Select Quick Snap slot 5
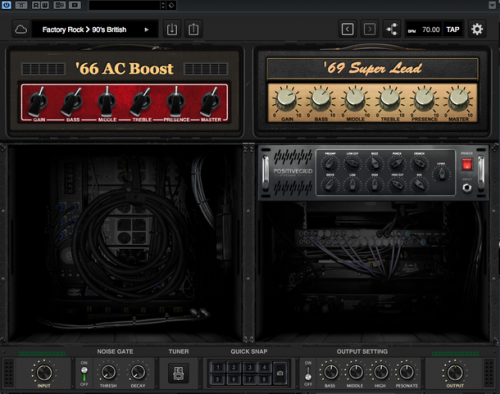Screen dimensions: 500x394 [x=218, y=379]
